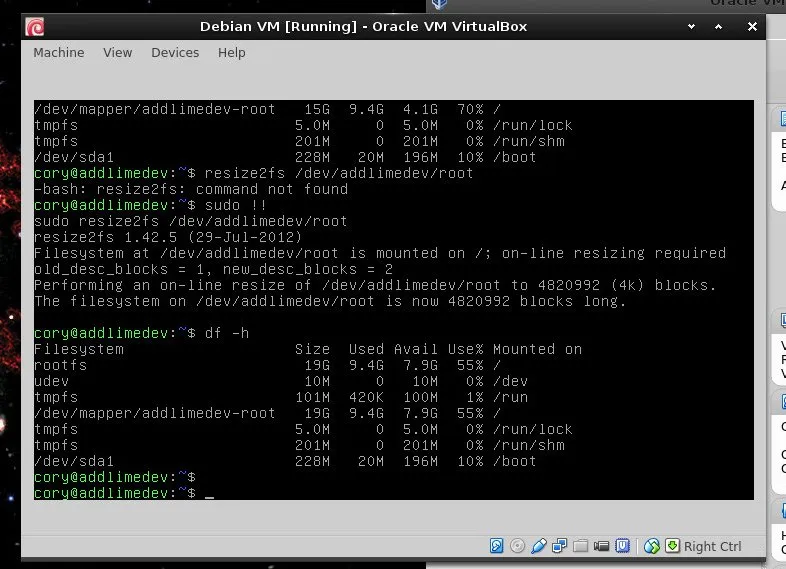Open the Machine menu

tap(59, 53)
